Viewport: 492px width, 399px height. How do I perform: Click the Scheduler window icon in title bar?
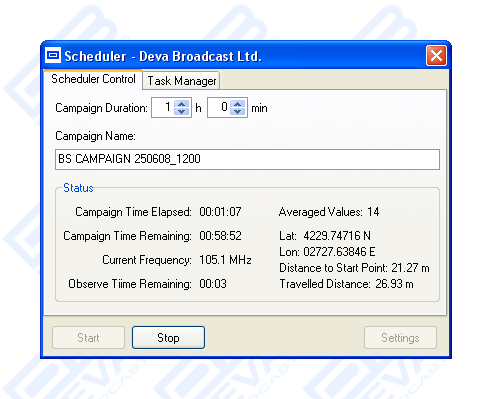[x=53, y=55]
